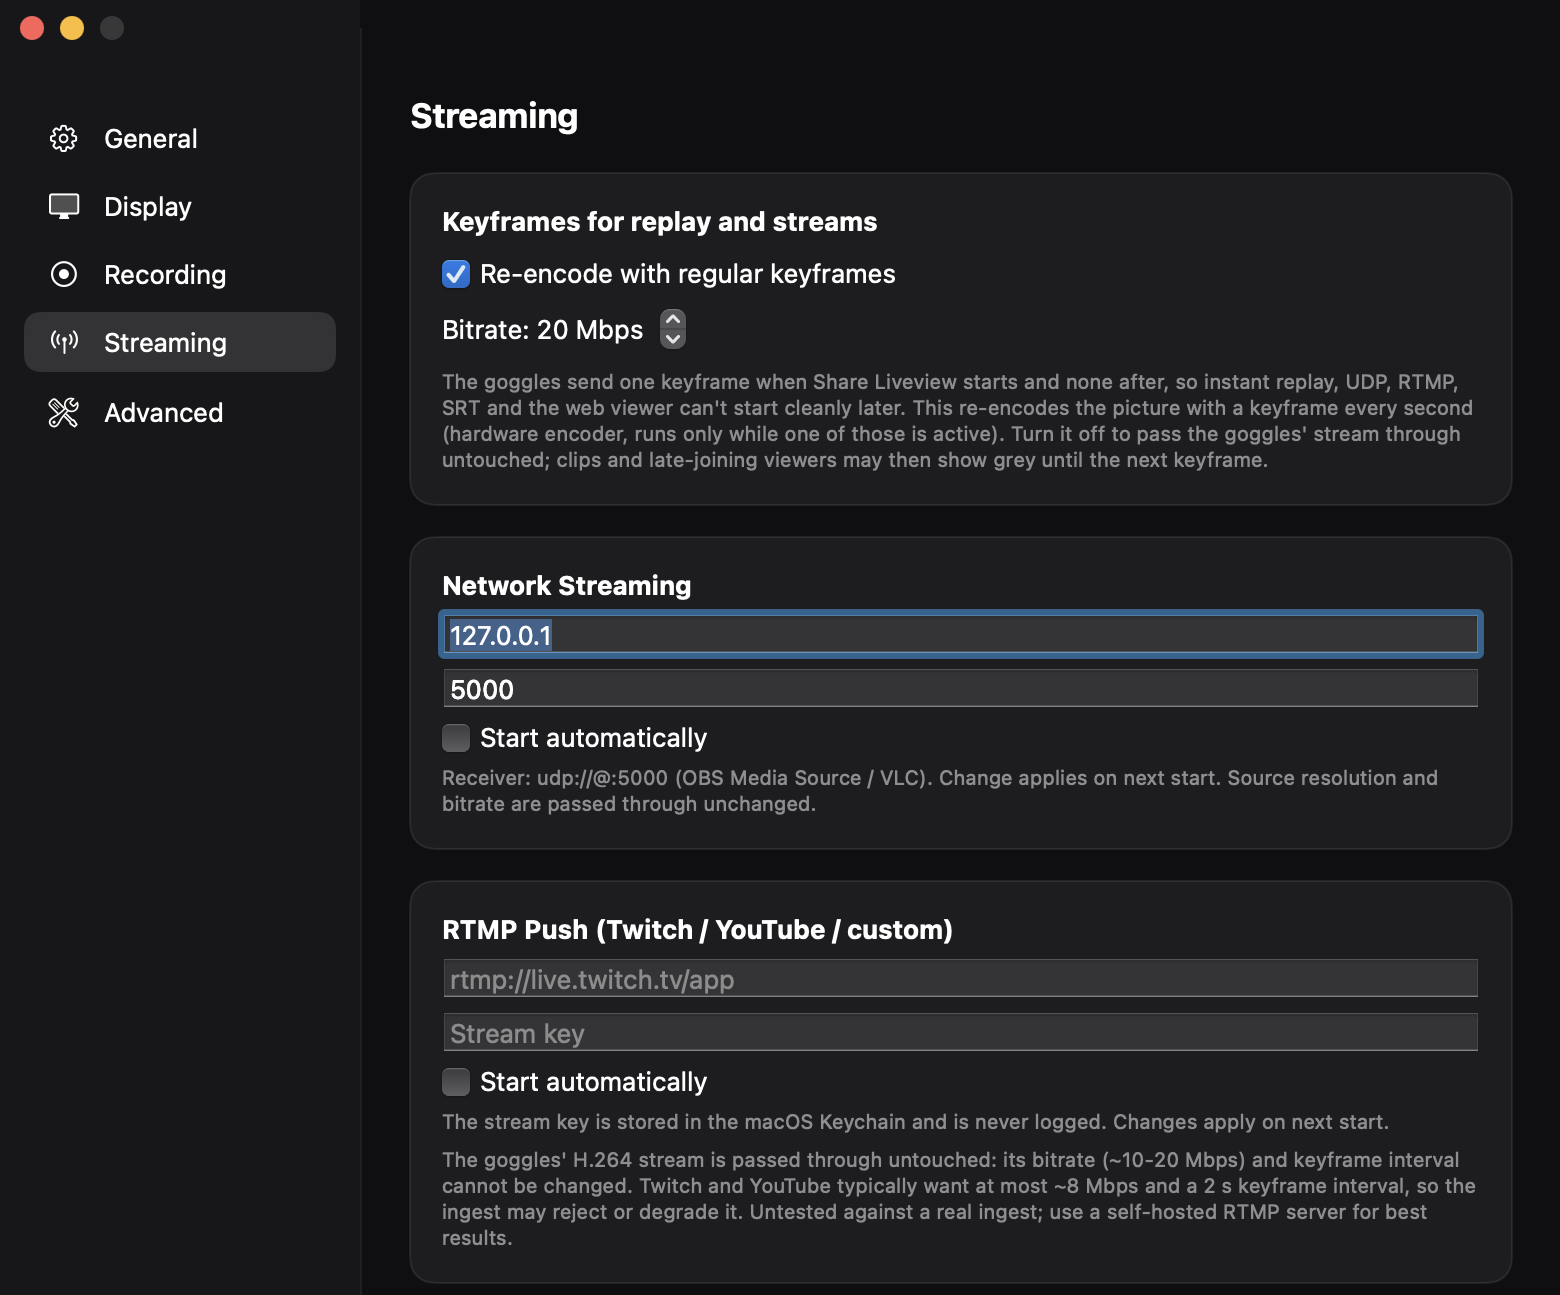Enable Start automatically under Network Streaming
This screenshot has width=1560, height=1295.
click(456, 738)
